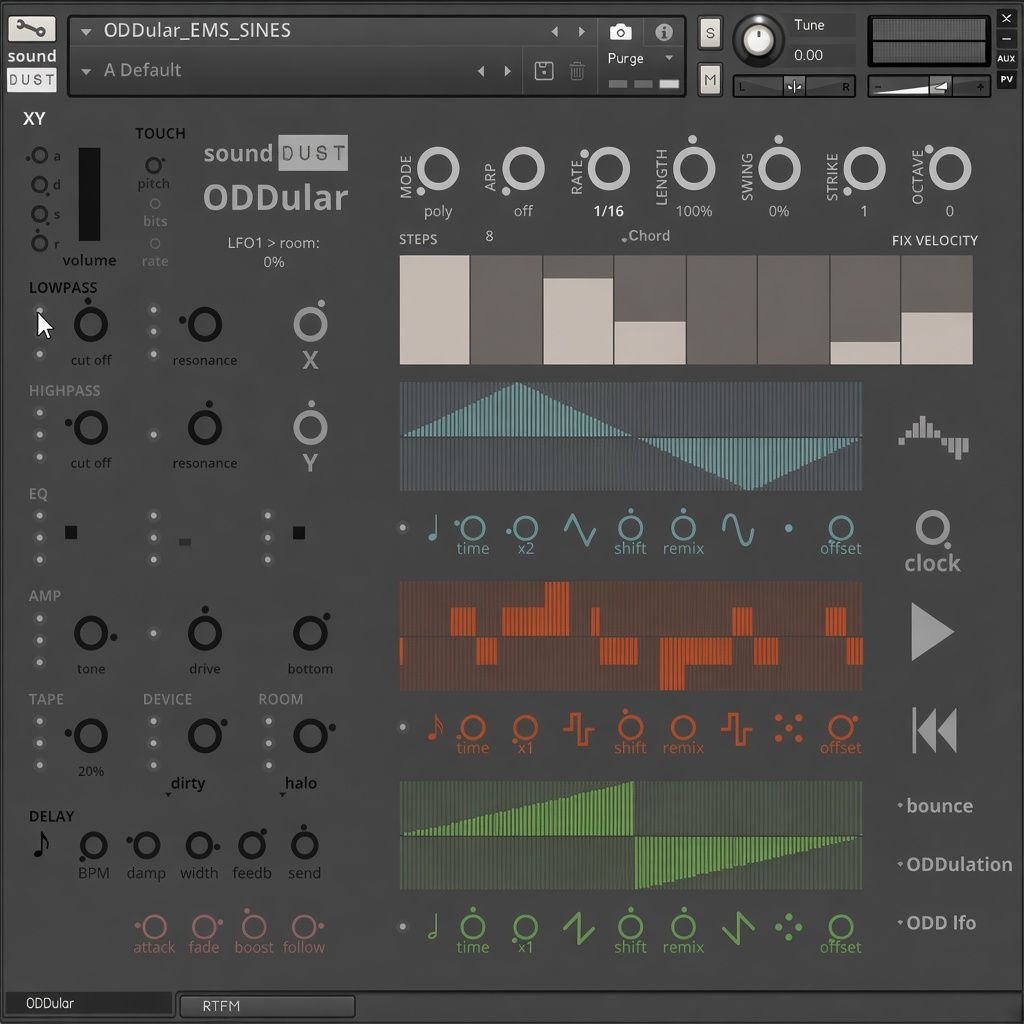Click the third sequencer velocity step
This screenshot has width=1024, height=1024.
pos(578,310)
